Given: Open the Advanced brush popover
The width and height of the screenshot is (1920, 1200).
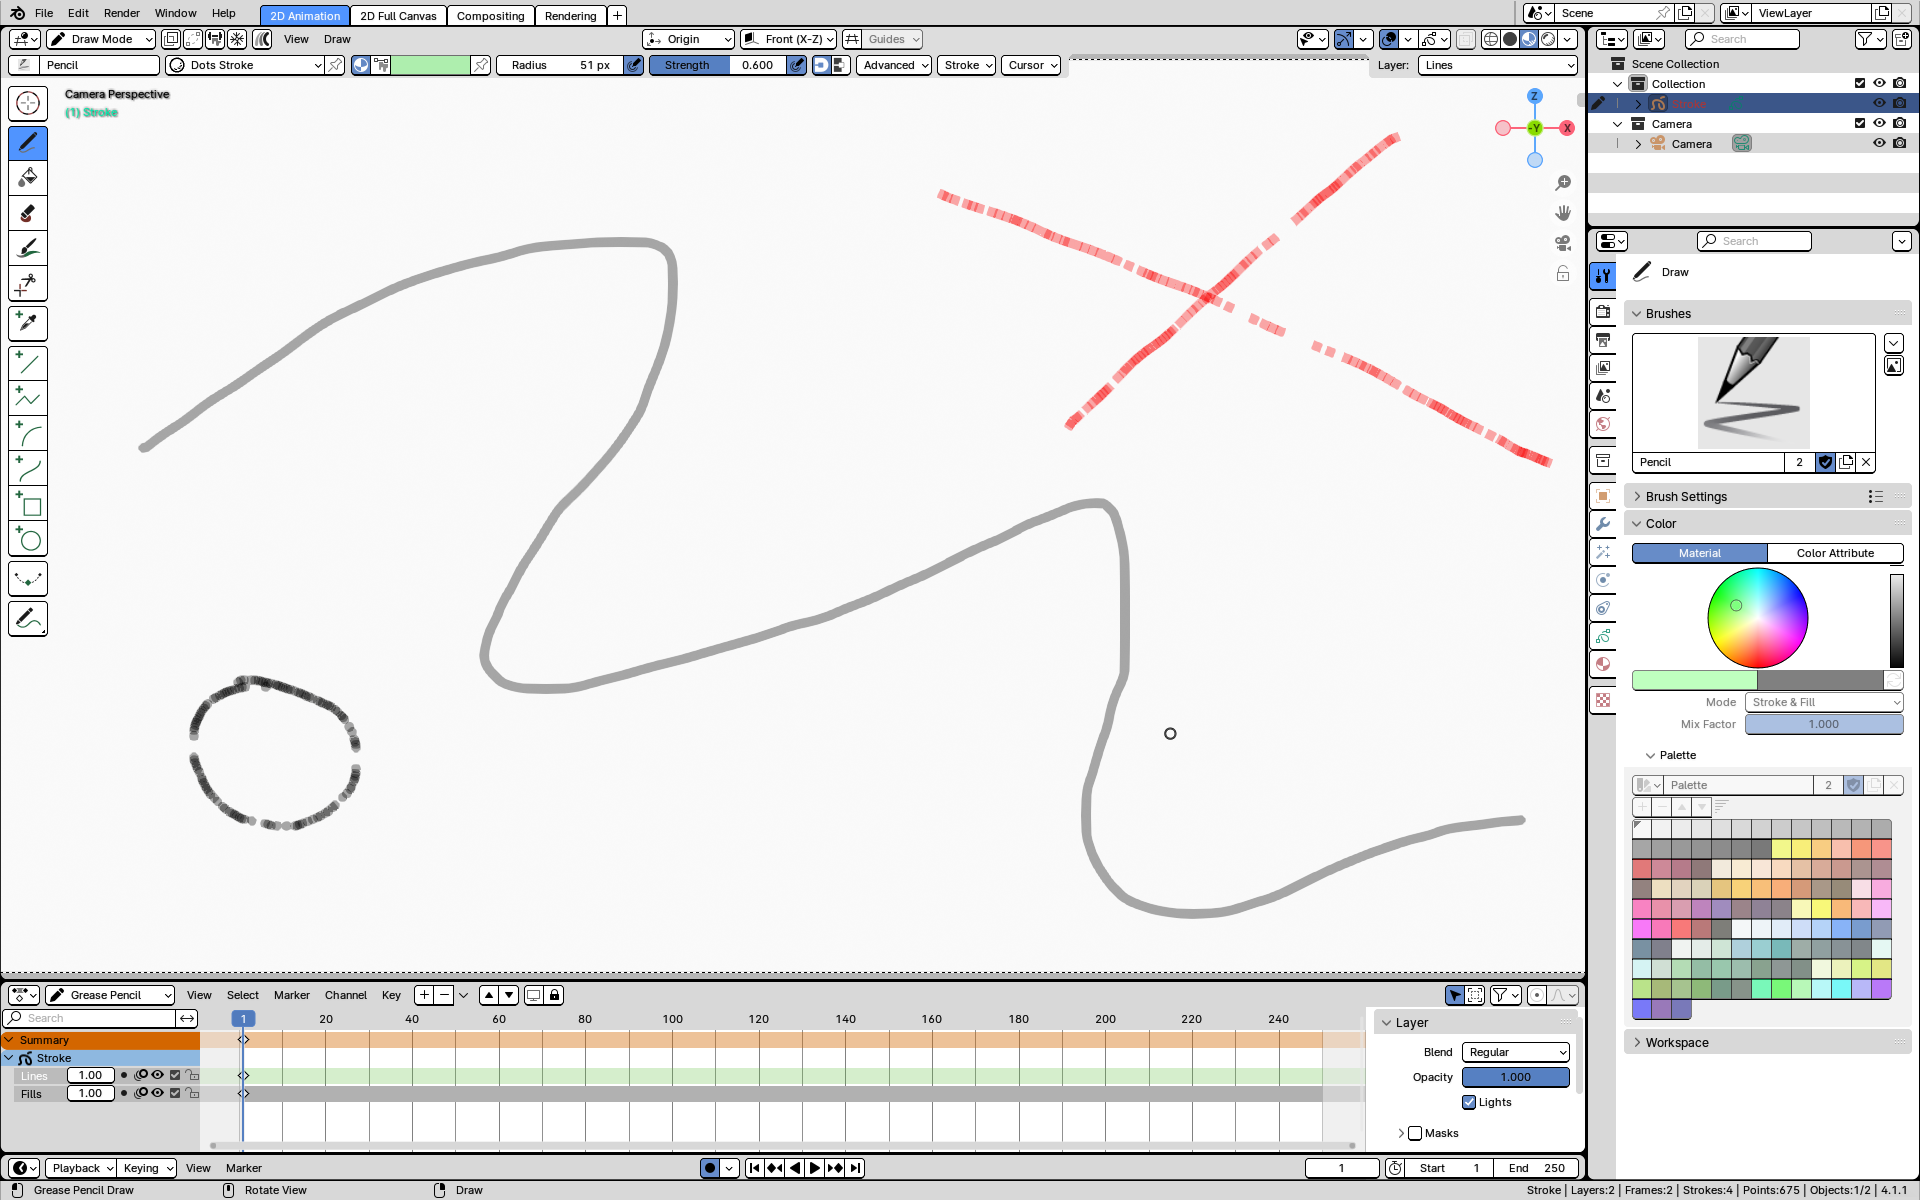Looking at the screenshot, I should [894, 65].
